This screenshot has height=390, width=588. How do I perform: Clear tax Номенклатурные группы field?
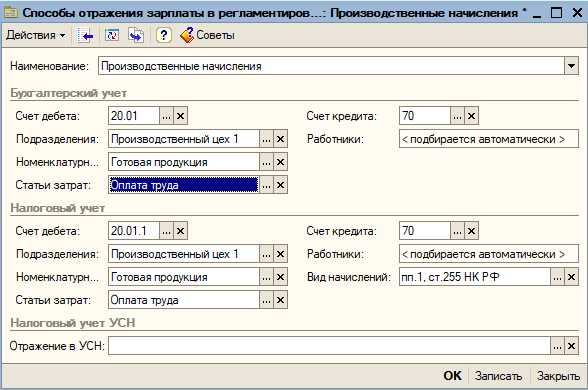280,277
